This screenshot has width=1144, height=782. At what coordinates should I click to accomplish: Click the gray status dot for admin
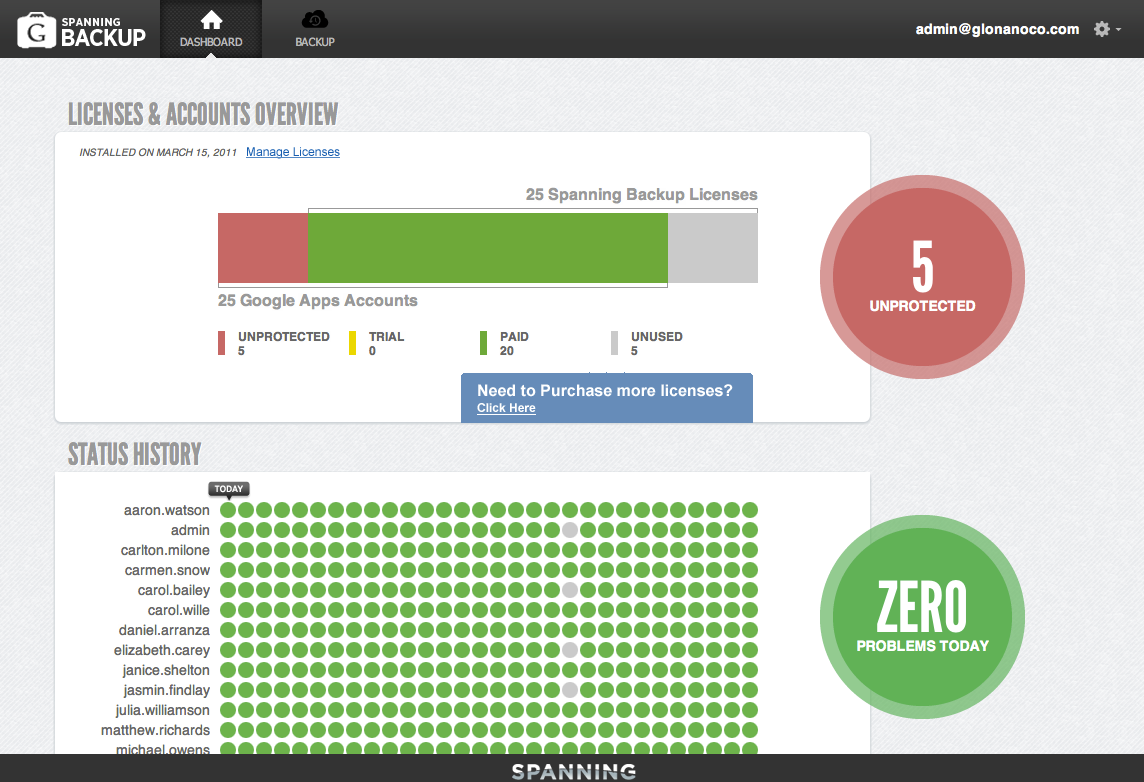[570, 530]
